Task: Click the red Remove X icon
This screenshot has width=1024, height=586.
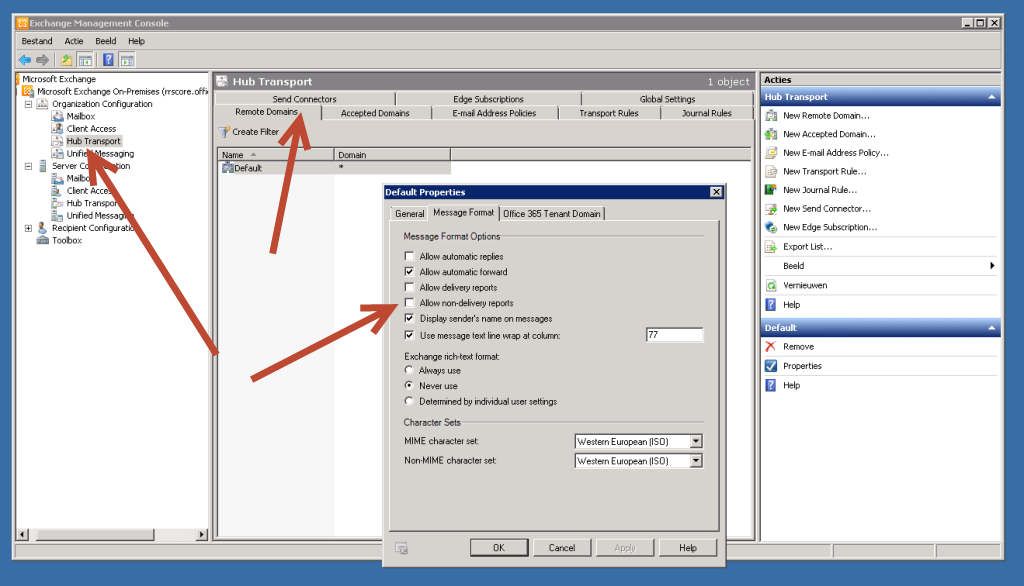Action: 771,347
